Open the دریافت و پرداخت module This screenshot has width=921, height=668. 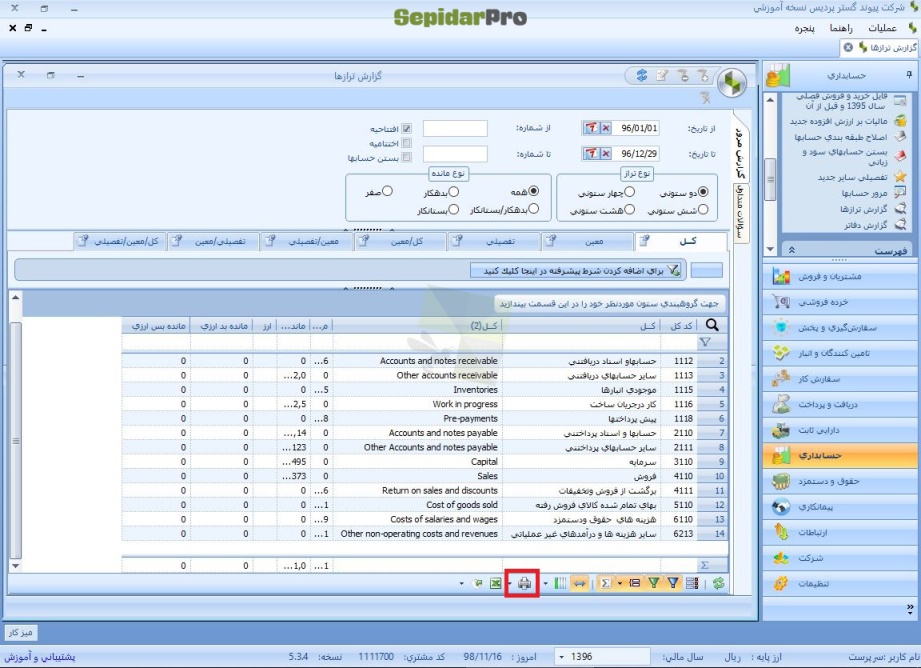point(841,404)
